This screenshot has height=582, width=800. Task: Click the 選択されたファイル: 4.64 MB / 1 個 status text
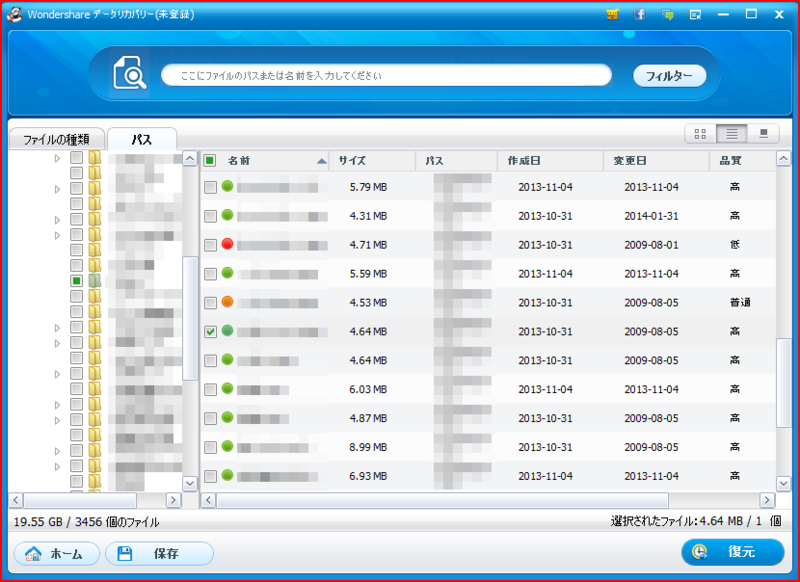pyautogui.click(x=696, y=521)
